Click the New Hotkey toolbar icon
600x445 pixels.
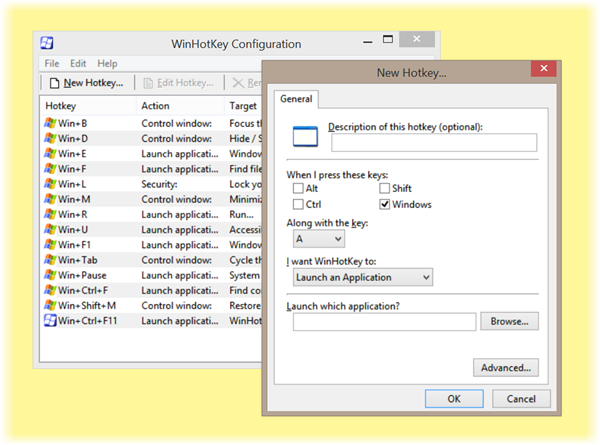[52, 82]
